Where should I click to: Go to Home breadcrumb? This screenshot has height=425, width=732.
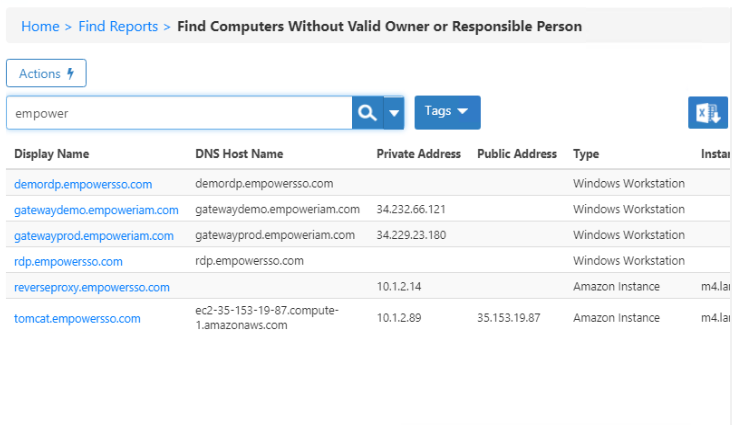40,26
